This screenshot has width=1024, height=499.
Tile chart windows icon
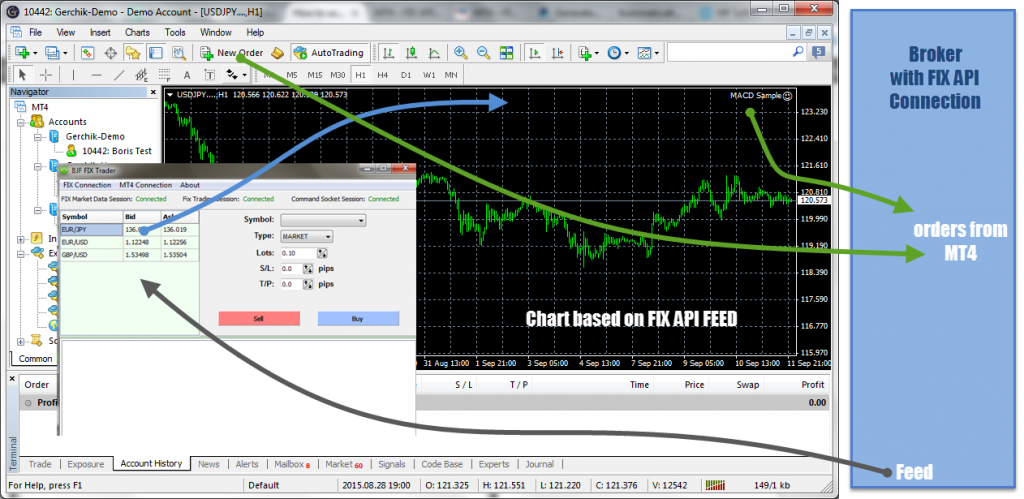(506, 53)
